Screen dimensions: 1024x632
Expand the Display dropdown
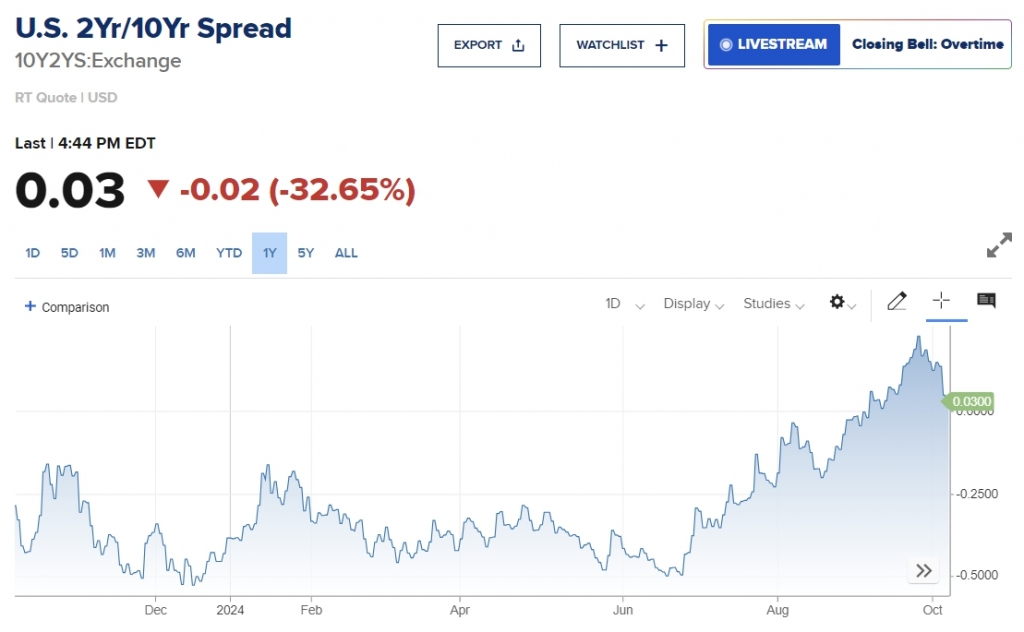[693, 304]
